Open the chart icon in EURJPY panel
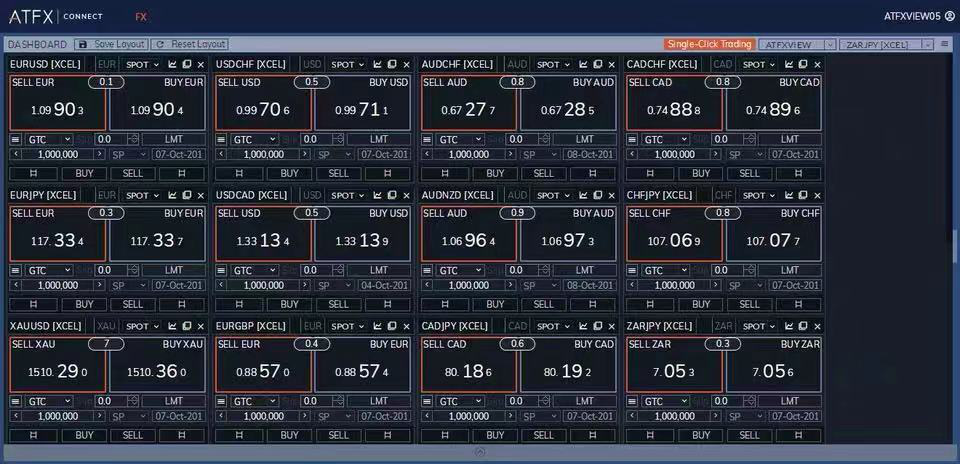The height and width of the screenshot is (464, 960). [172, 195]
